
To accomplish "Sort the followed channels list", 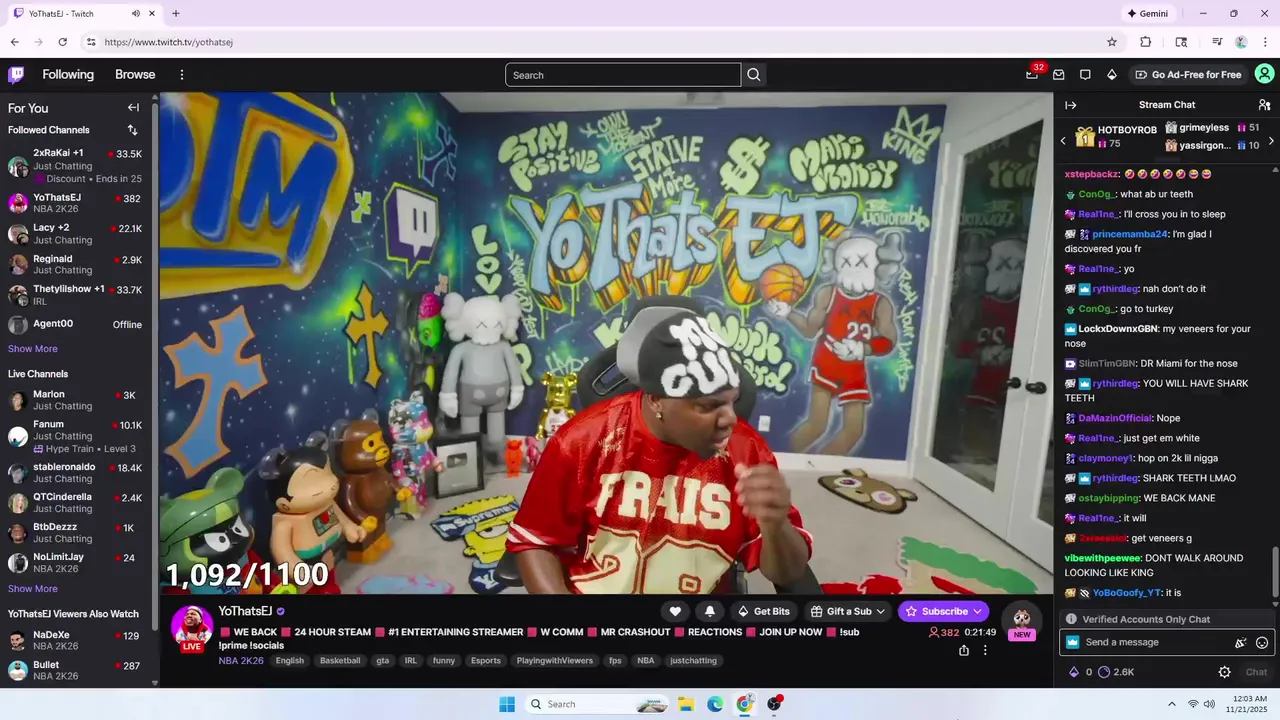I will (x=132, y=130).
